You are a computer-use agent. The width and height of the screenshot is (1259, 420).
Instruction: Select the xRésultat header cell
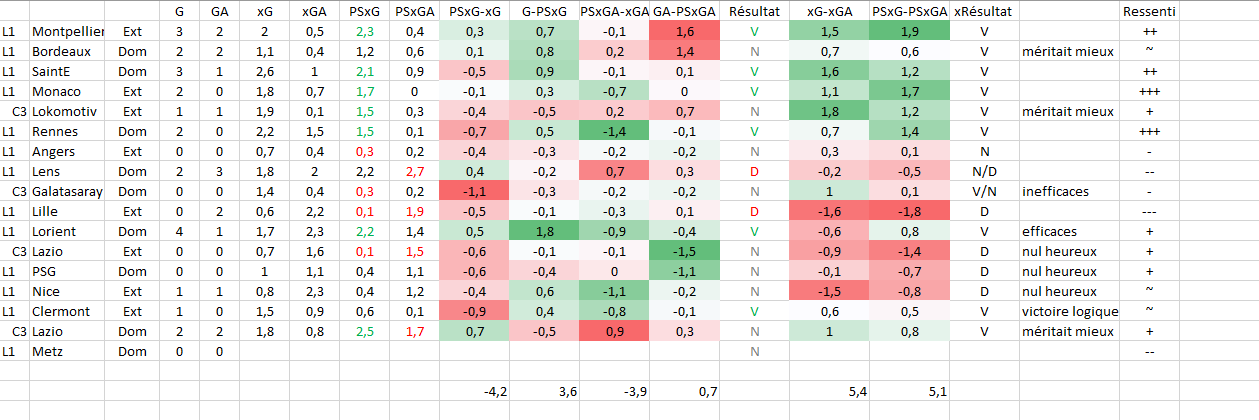[x=983, y=12]
